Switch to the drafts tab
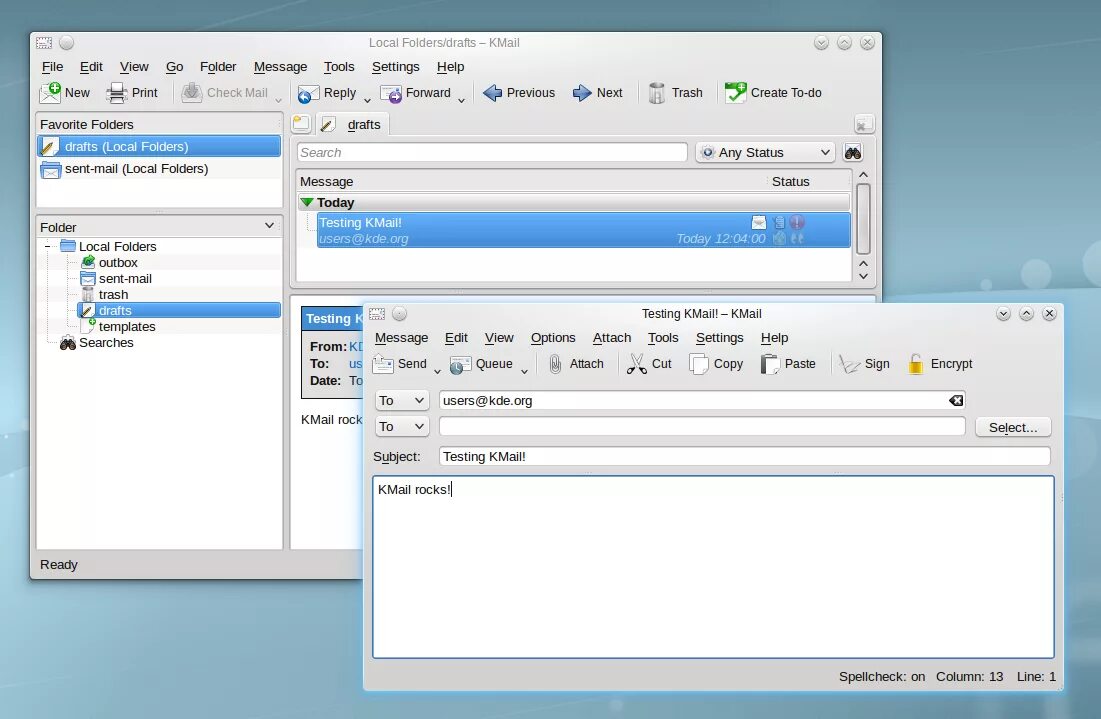 [352, 124]
